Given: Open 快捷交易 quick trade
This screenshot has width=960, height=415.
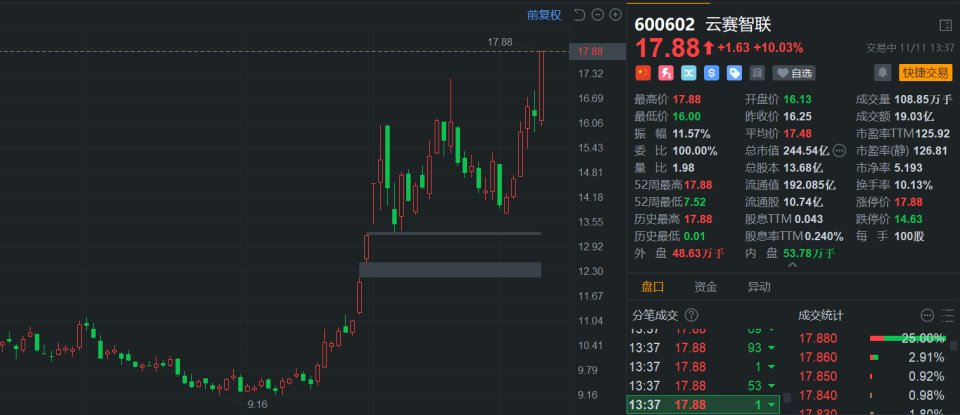Looking at the screenshot, I should (925, 73).
